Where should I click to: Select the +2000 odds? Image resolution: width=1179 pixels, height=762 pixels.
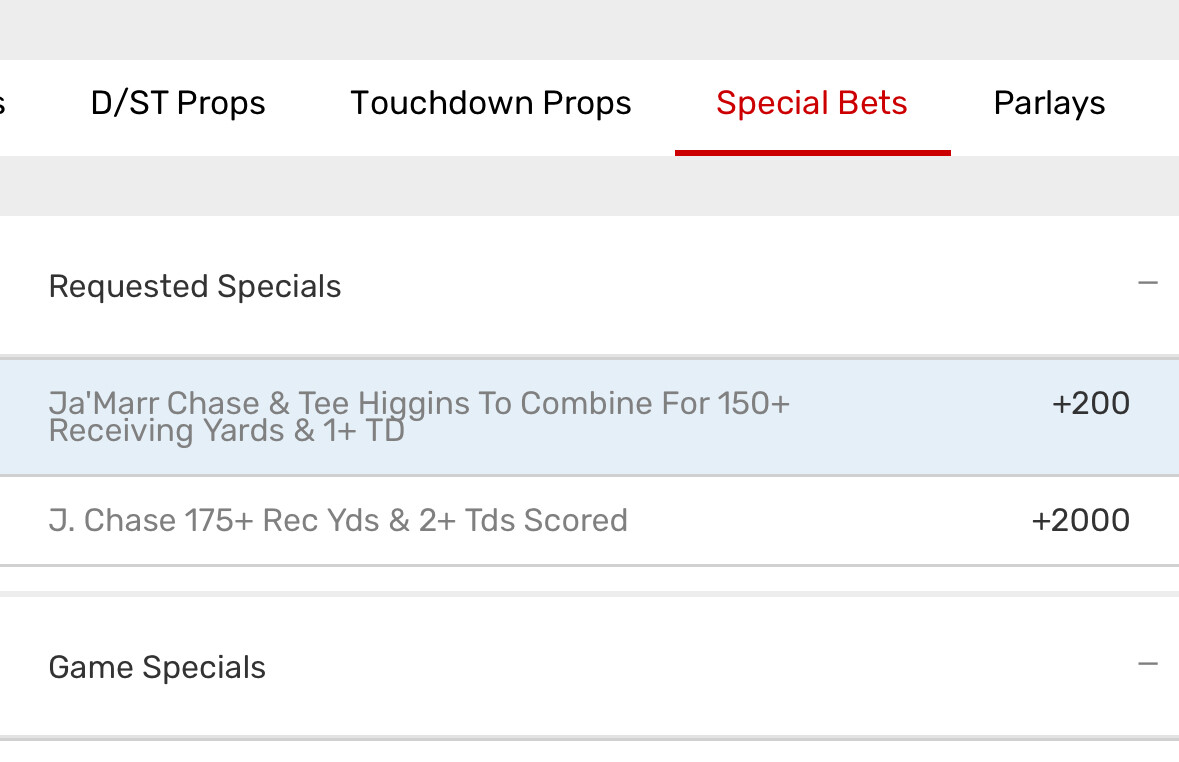(x=1080, y=520)
